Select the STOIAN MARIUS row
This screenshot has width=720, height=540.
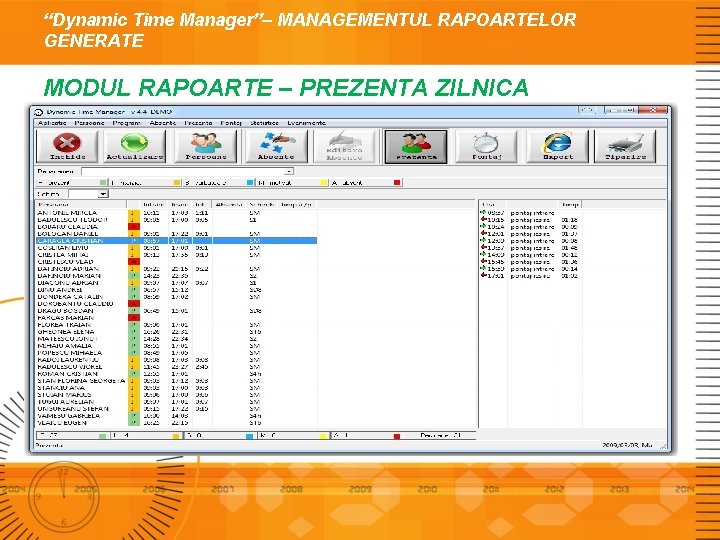pyautogui.click(x=176, y=394)
